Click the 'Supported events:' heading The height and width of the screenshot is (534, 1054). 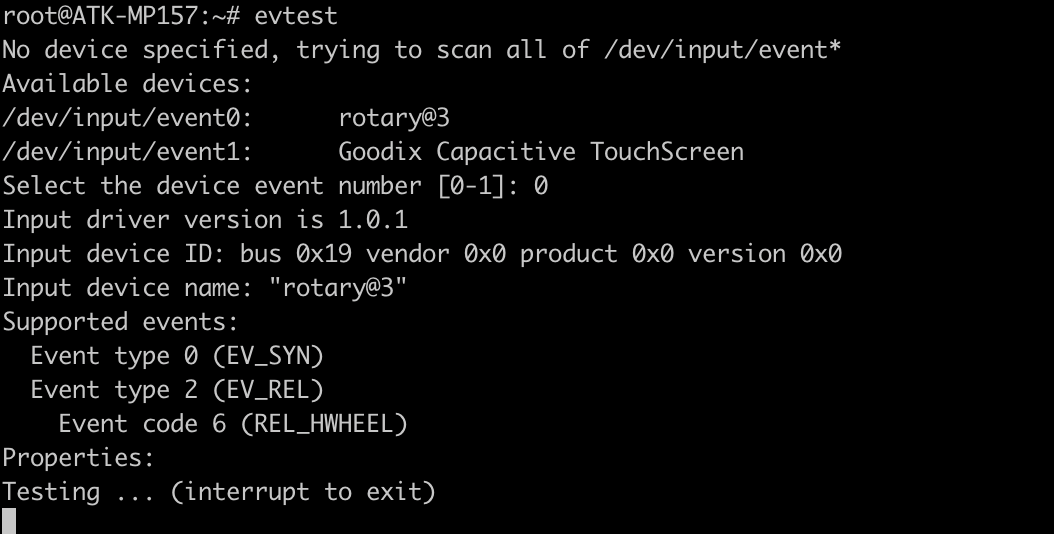(x=120, y=322)
